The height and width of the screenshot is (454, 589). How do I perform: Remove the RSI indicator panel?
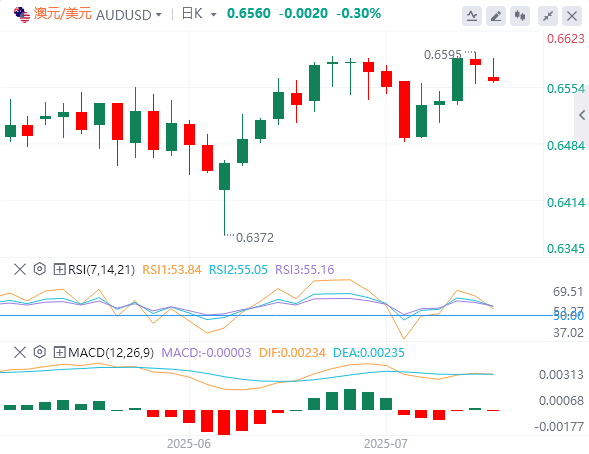(x=20, y=269)
